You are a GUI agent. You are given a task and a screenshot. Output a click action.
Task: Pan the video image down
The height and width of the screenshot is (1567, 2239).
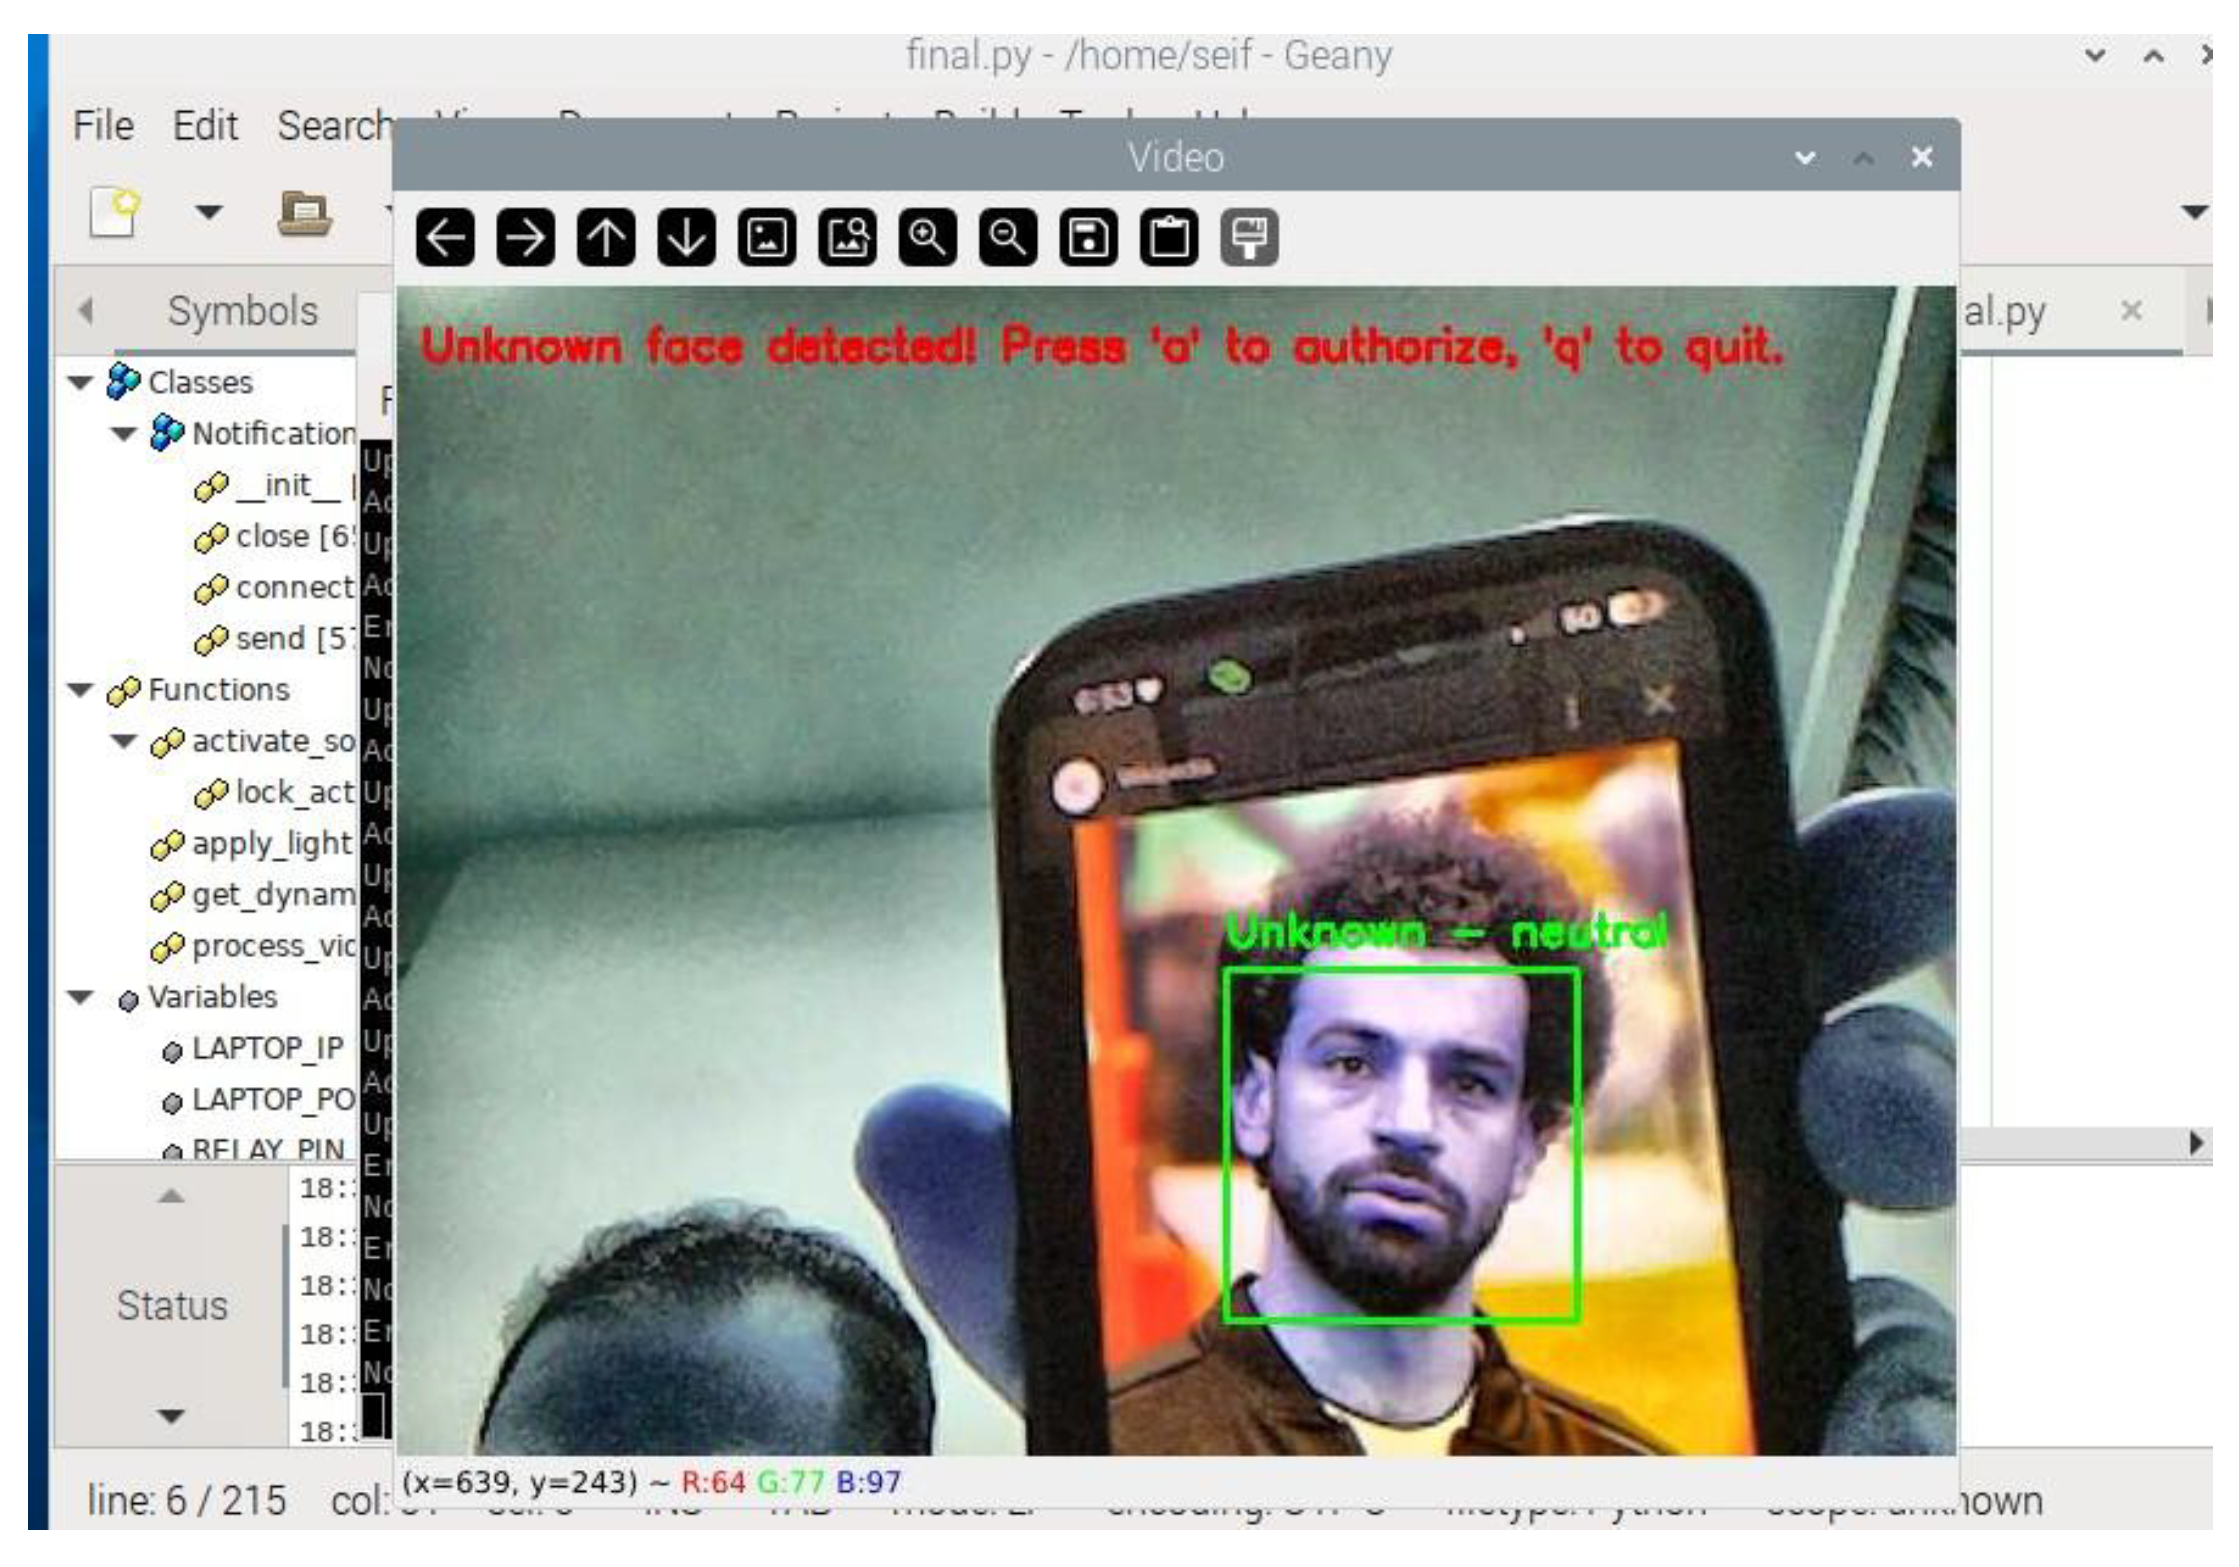coord(686,238)
